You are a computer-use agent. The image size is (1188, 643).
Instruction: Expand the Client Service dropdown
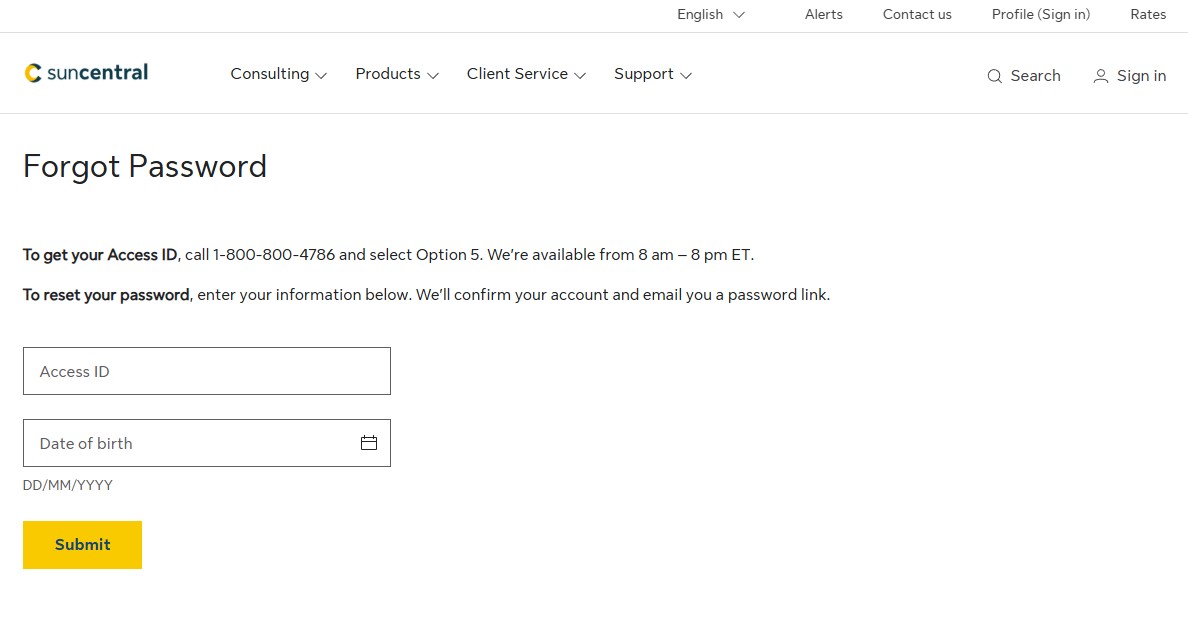(526, 74)
